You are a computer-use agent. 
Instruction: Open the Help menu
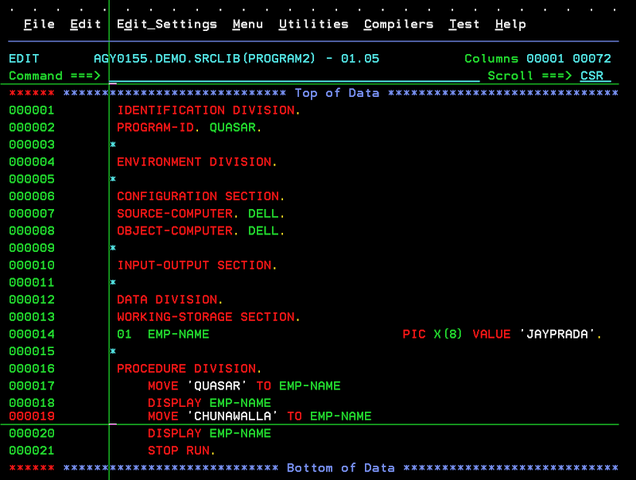pos(510,24)
